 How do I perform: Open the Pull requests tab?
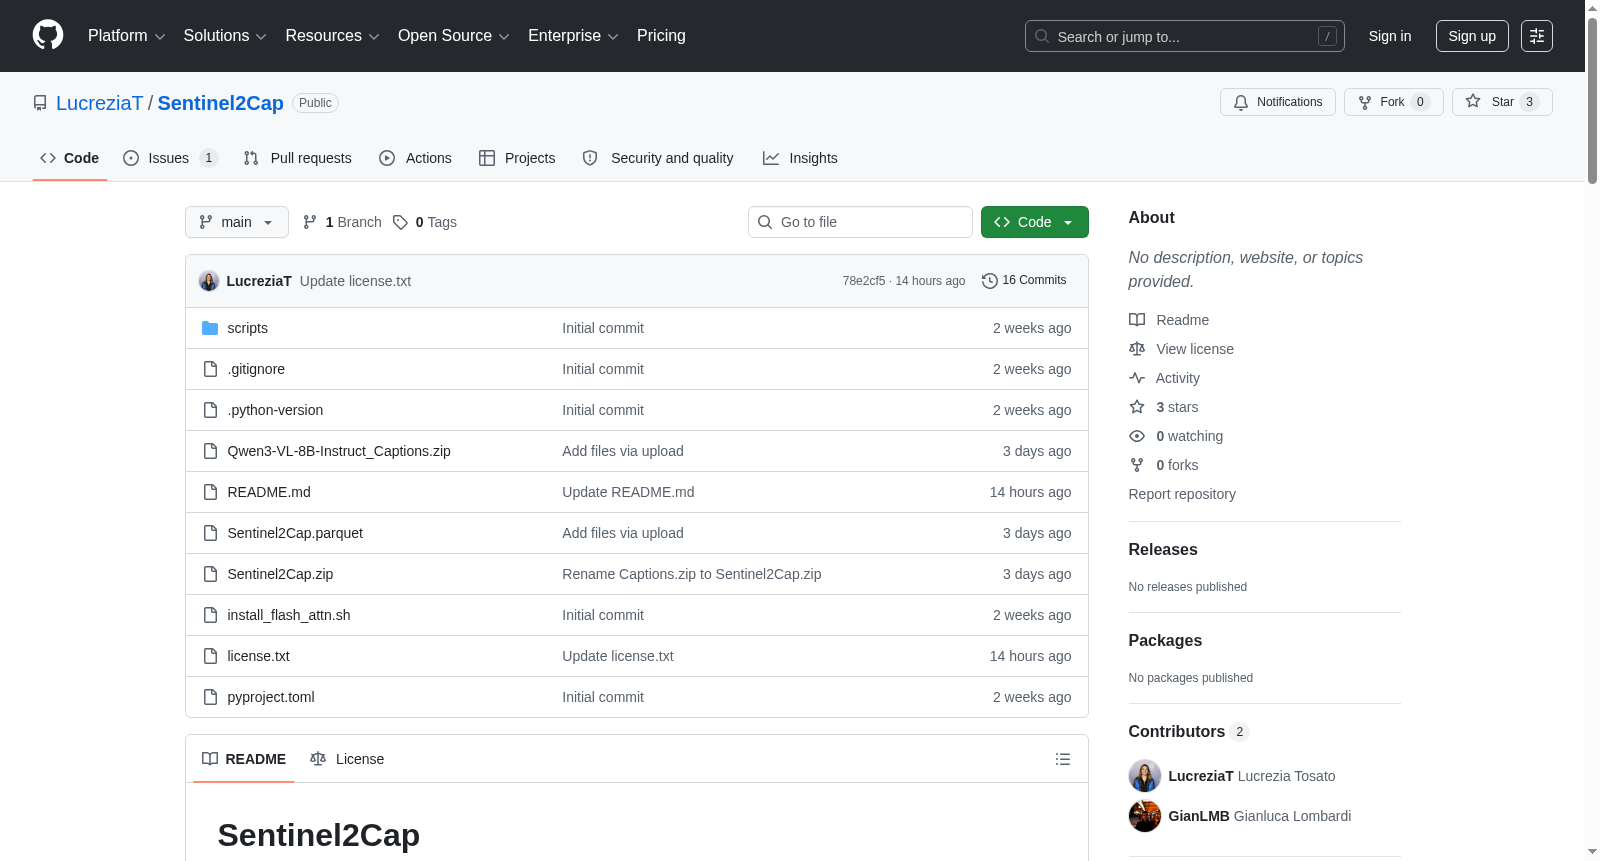[298, 158]
